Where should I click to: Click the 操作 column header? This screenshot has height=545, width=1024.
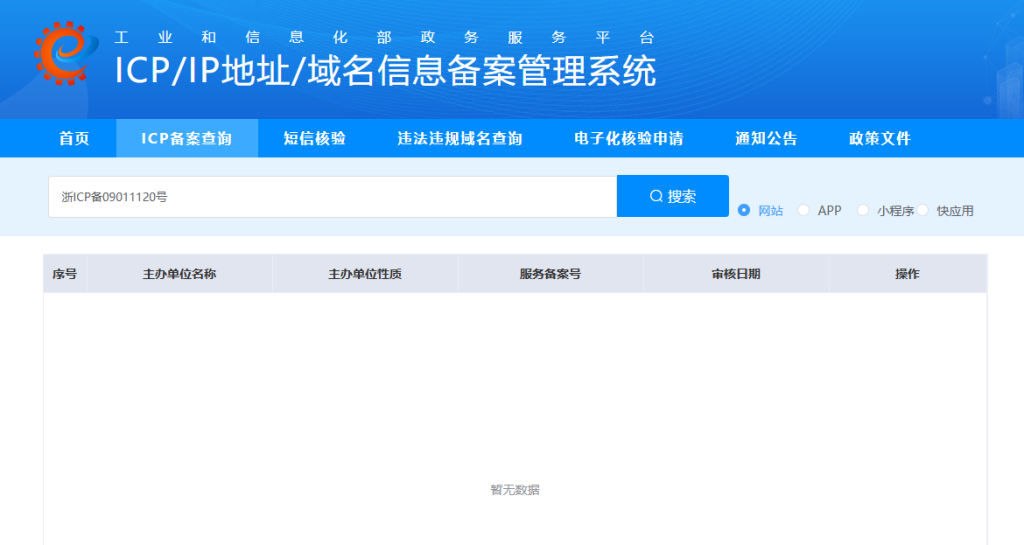[907, 274]
